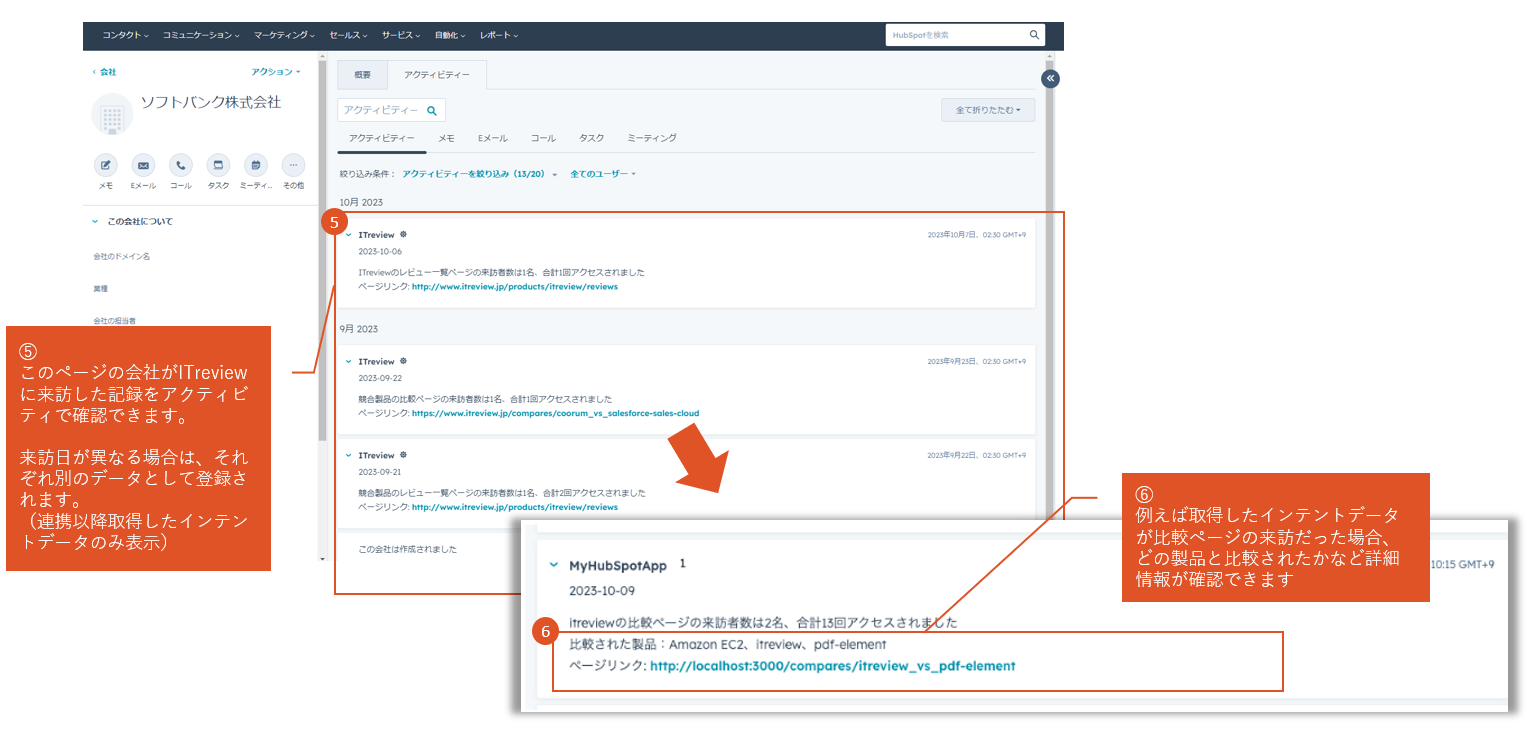Click the Email (Eメール) envelope icon
This screenshot has width=1539, height=753.
(143, 166)
